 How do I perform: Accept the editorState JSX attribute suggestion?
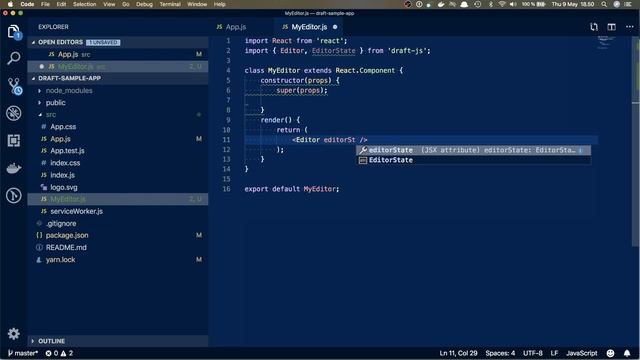473,150
